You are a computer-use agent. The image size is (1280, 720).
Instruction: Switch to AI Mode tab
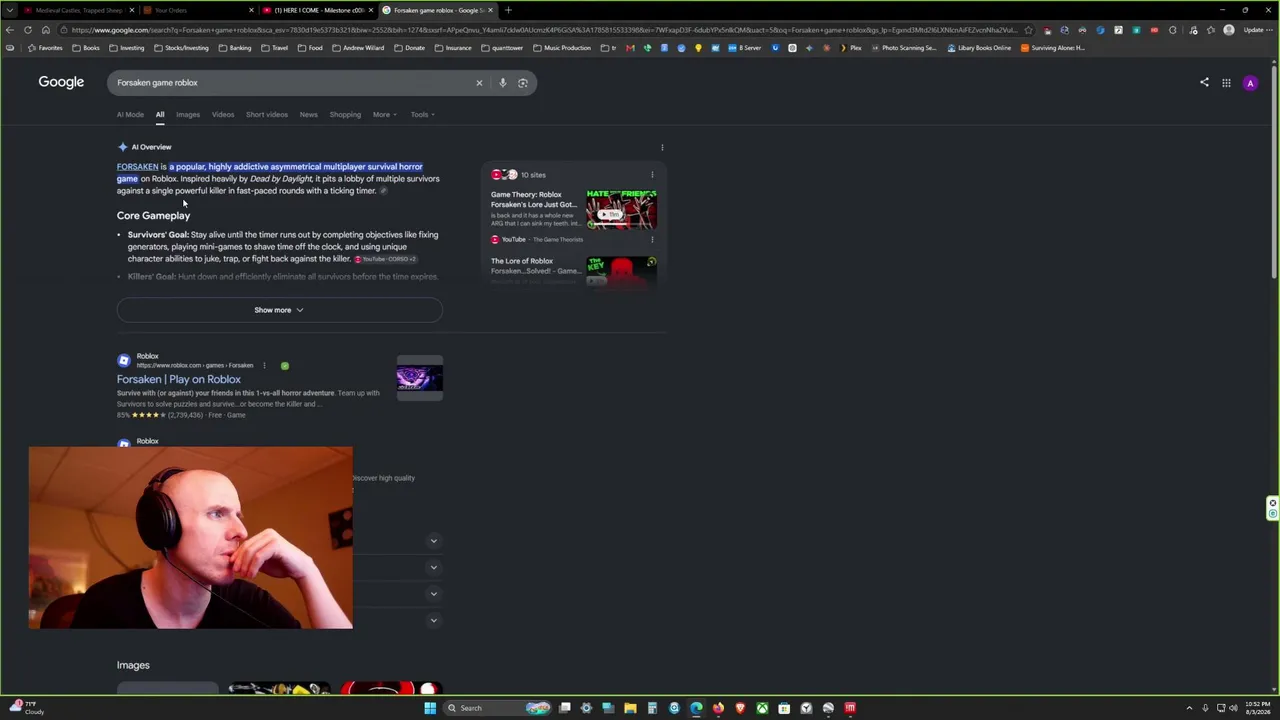[x=130, y=114]
